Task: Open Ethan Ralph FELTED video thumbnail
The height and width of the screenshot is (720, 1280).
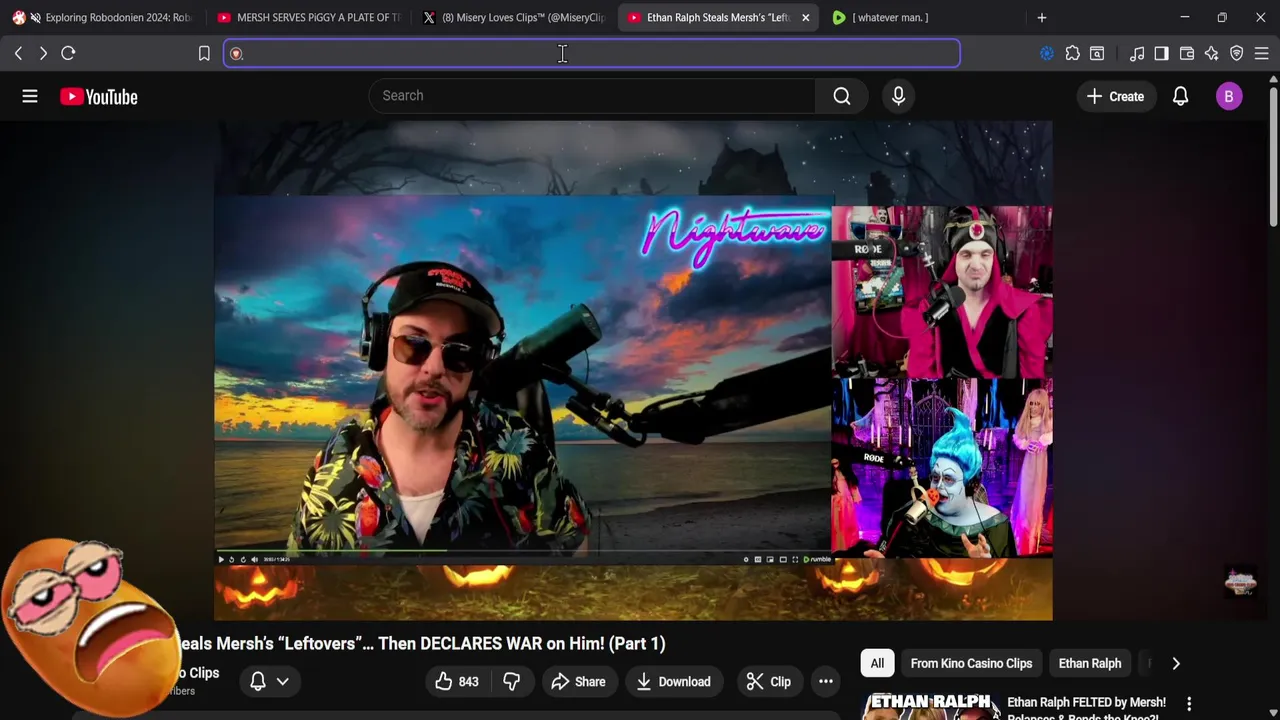Action: (931, 706)
